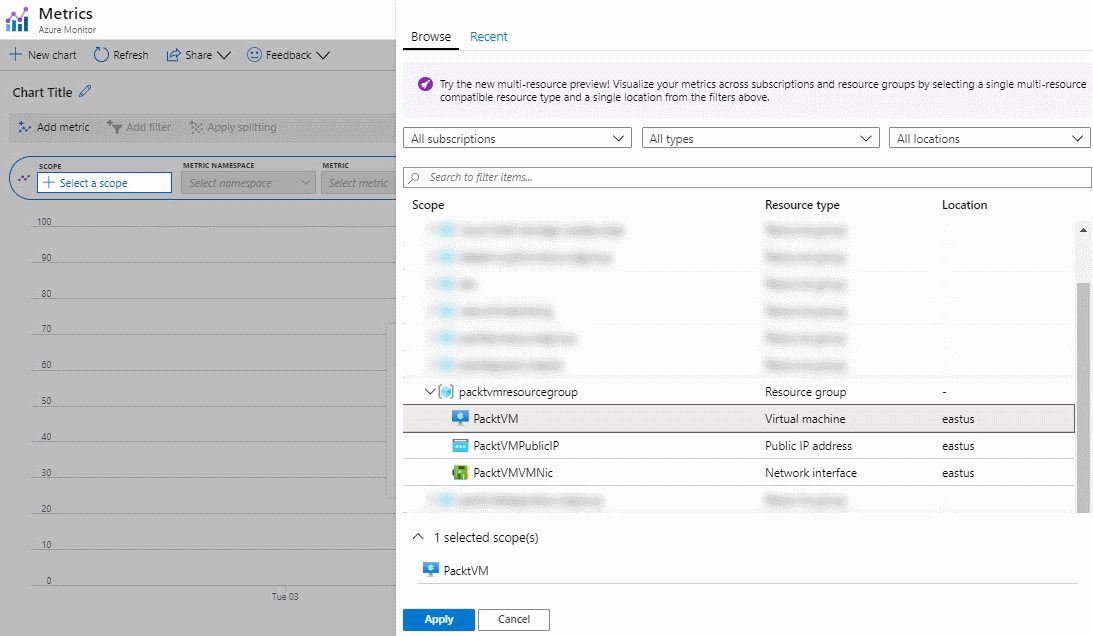This screenshot has height=636, width=1093.
Task: Click the Public IP address type cell
Action: tap(808, 446)
